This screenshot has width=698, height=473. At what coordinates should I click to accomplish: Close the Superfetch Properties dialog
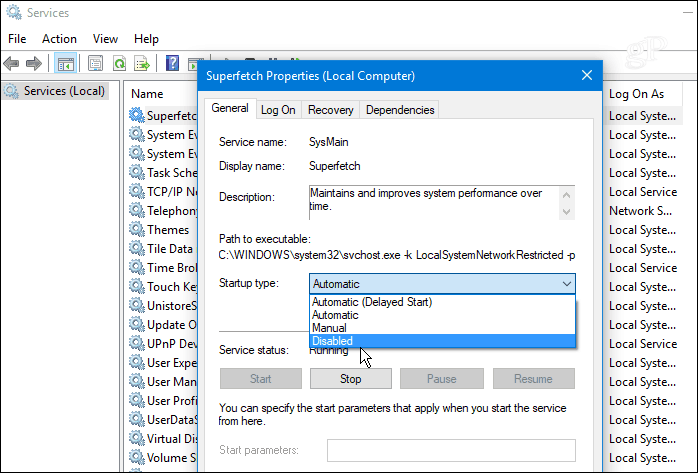coord(587,75)
